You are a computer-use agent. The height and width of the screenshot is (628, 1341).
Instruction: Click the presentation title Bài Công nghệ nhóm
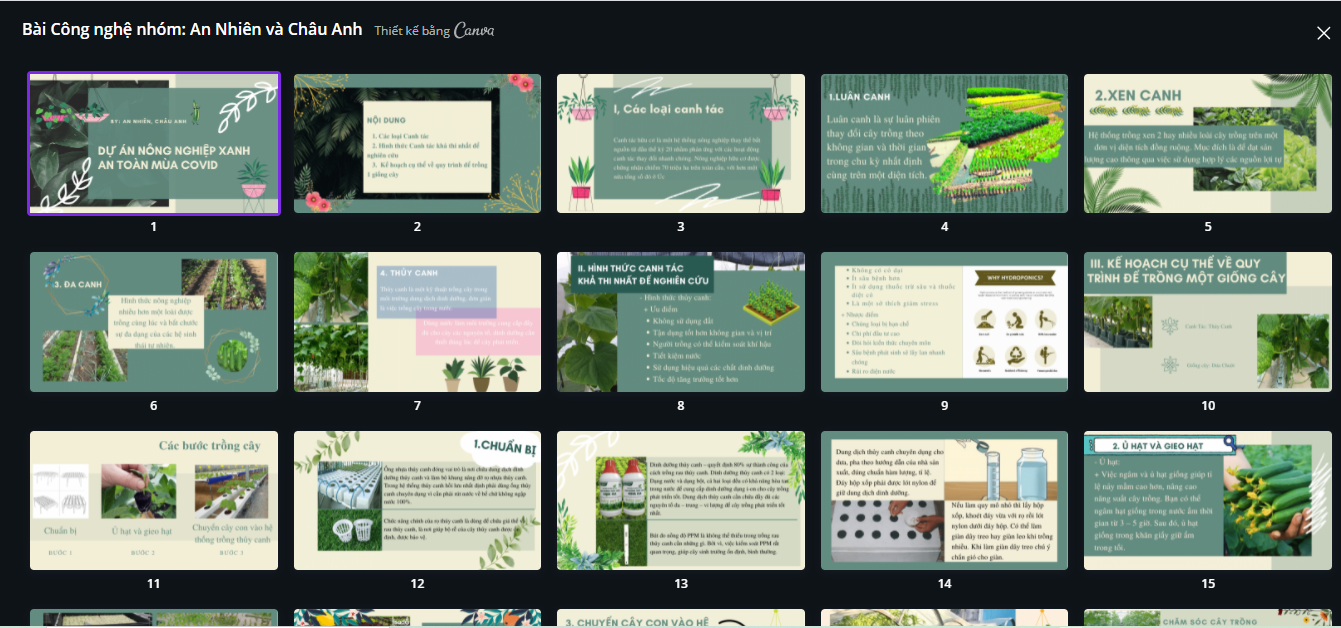[x=192, y=30]
